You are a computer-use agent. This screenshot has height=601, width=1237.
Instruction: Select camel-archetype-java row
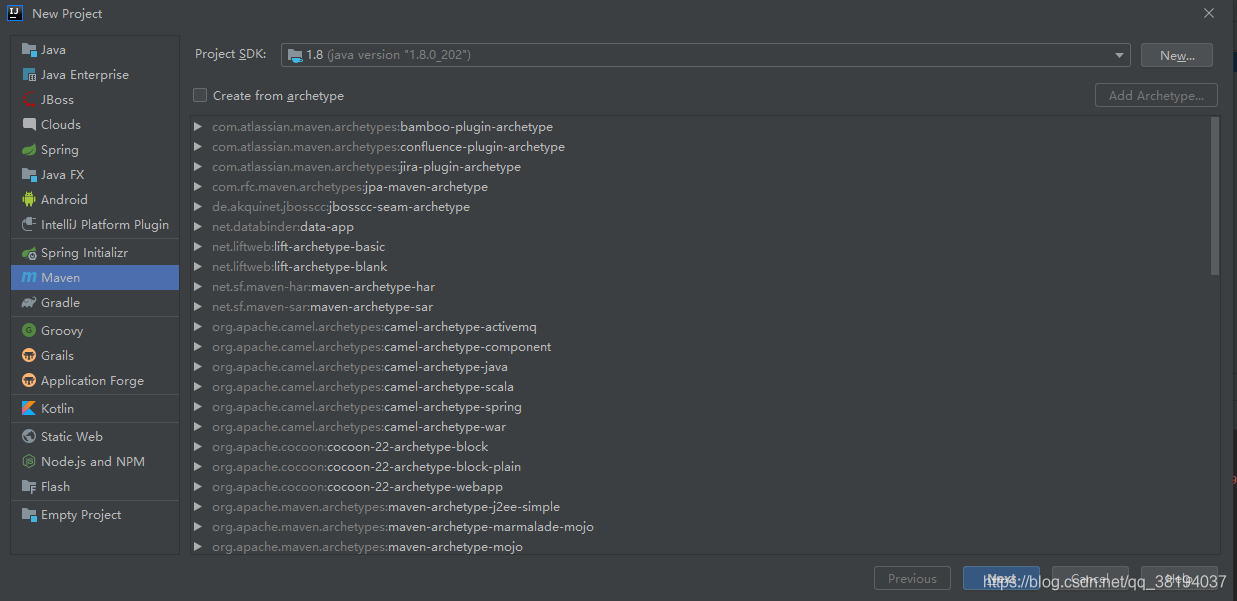700,367
